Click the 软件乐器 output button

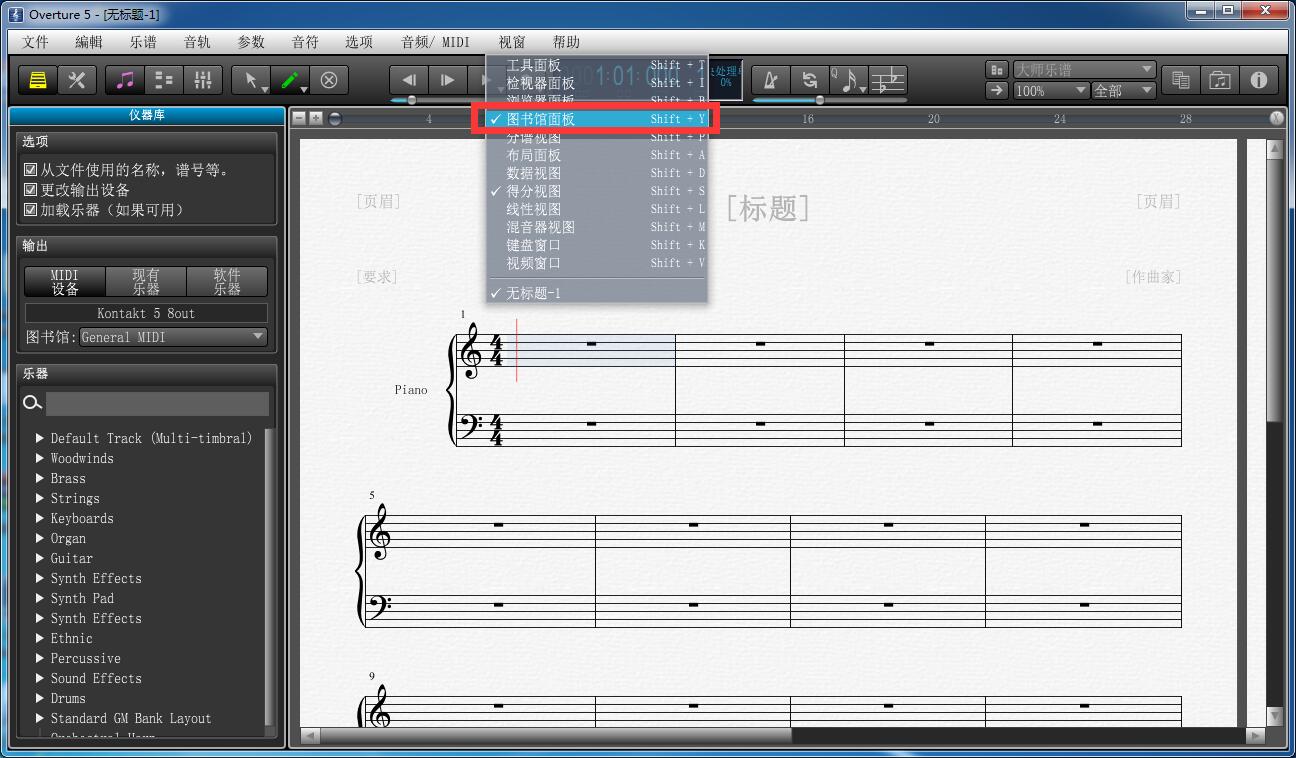227,281
